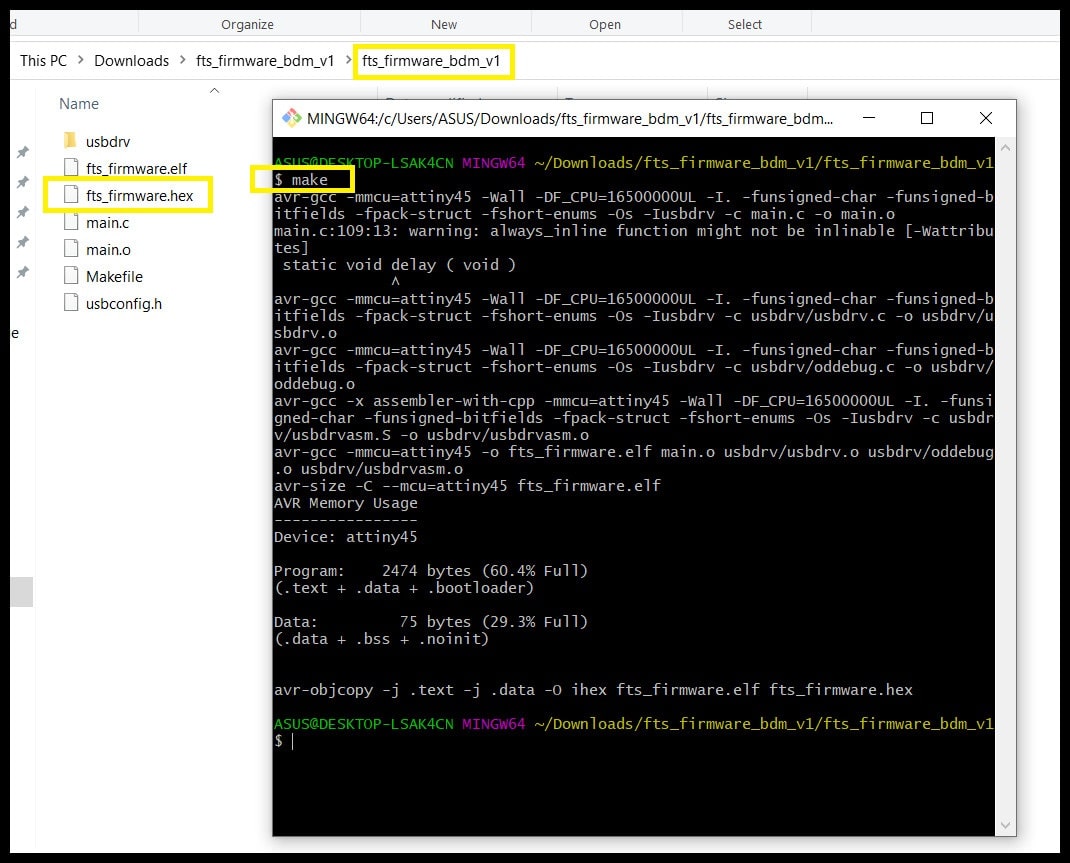Screen dimensions: 1070x863
Task: Click the Organize ribbon group label
Action: [247, 25]
